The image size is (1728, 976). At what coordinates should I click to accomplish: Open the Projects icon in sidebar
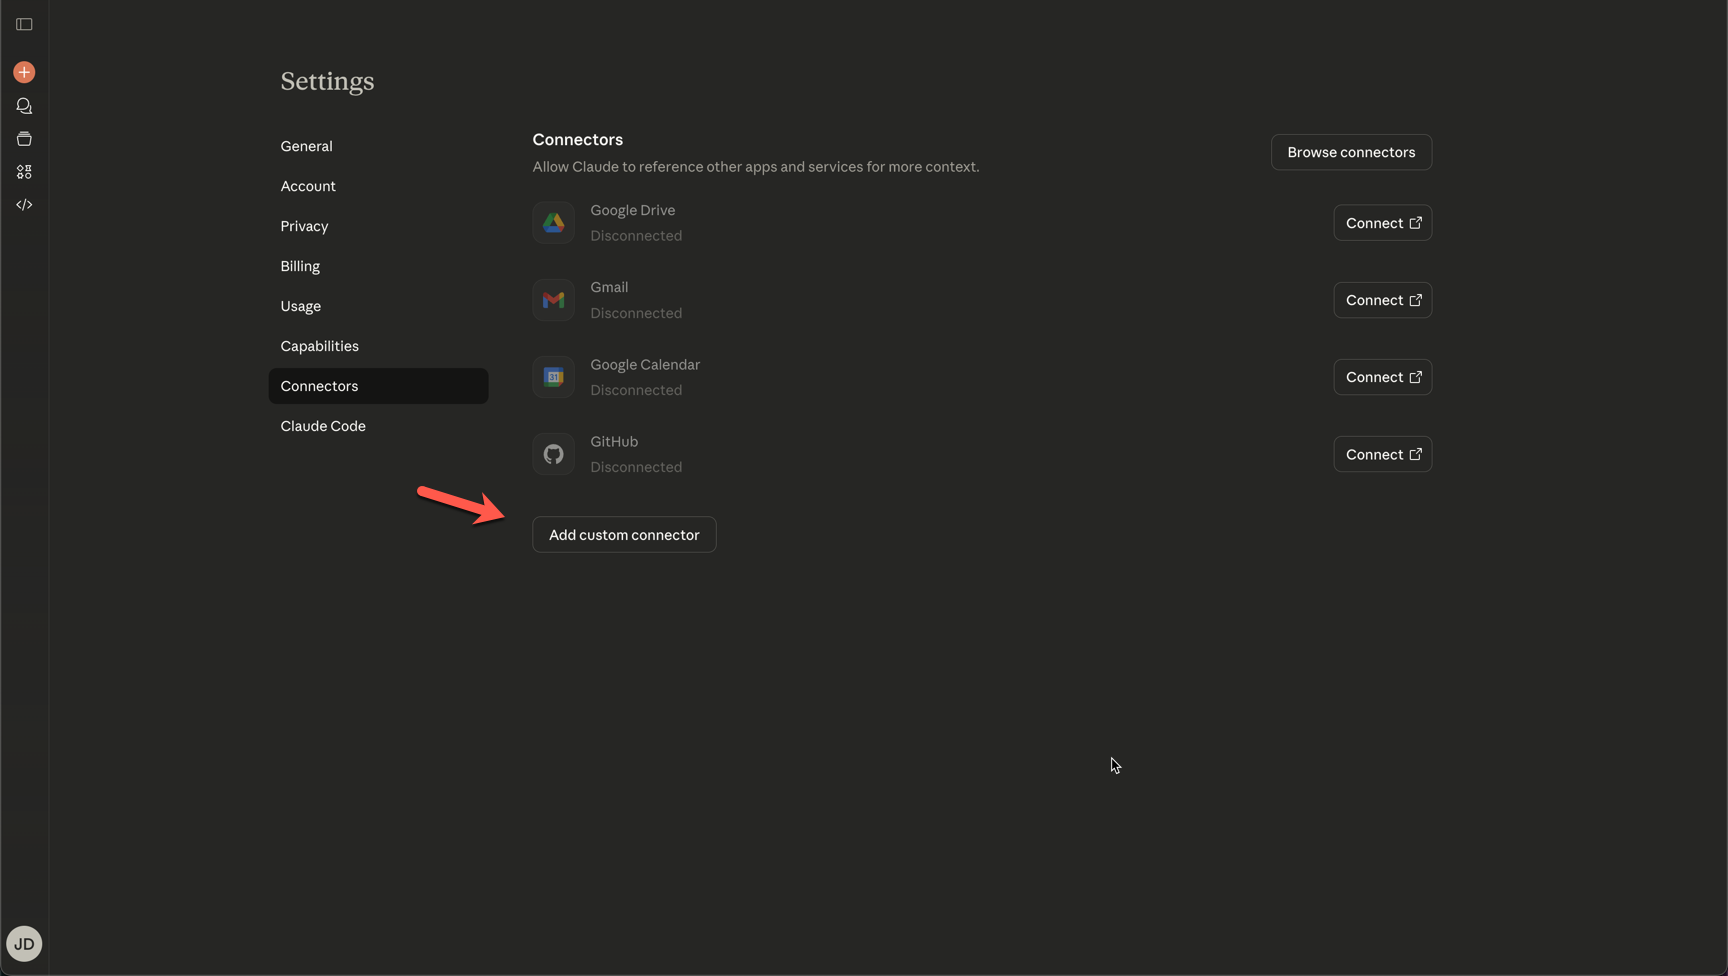pyautogui.click(x=24, y=139)
